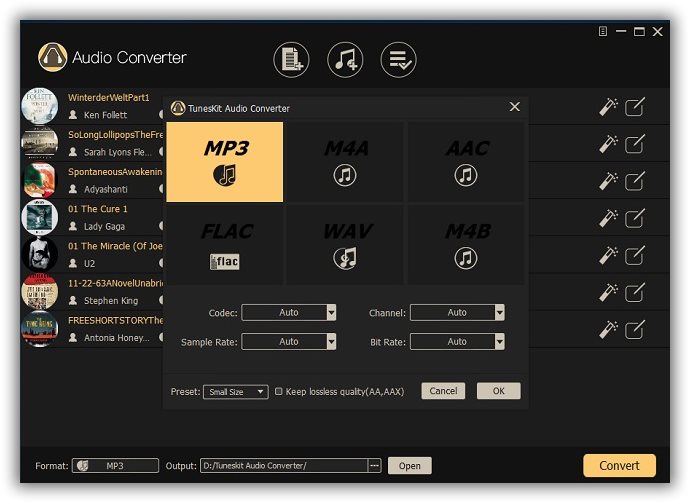Viewport: 690px width, 503px height.
Task: Click the Audio Converter headphone logo
Action: [52, 57]
